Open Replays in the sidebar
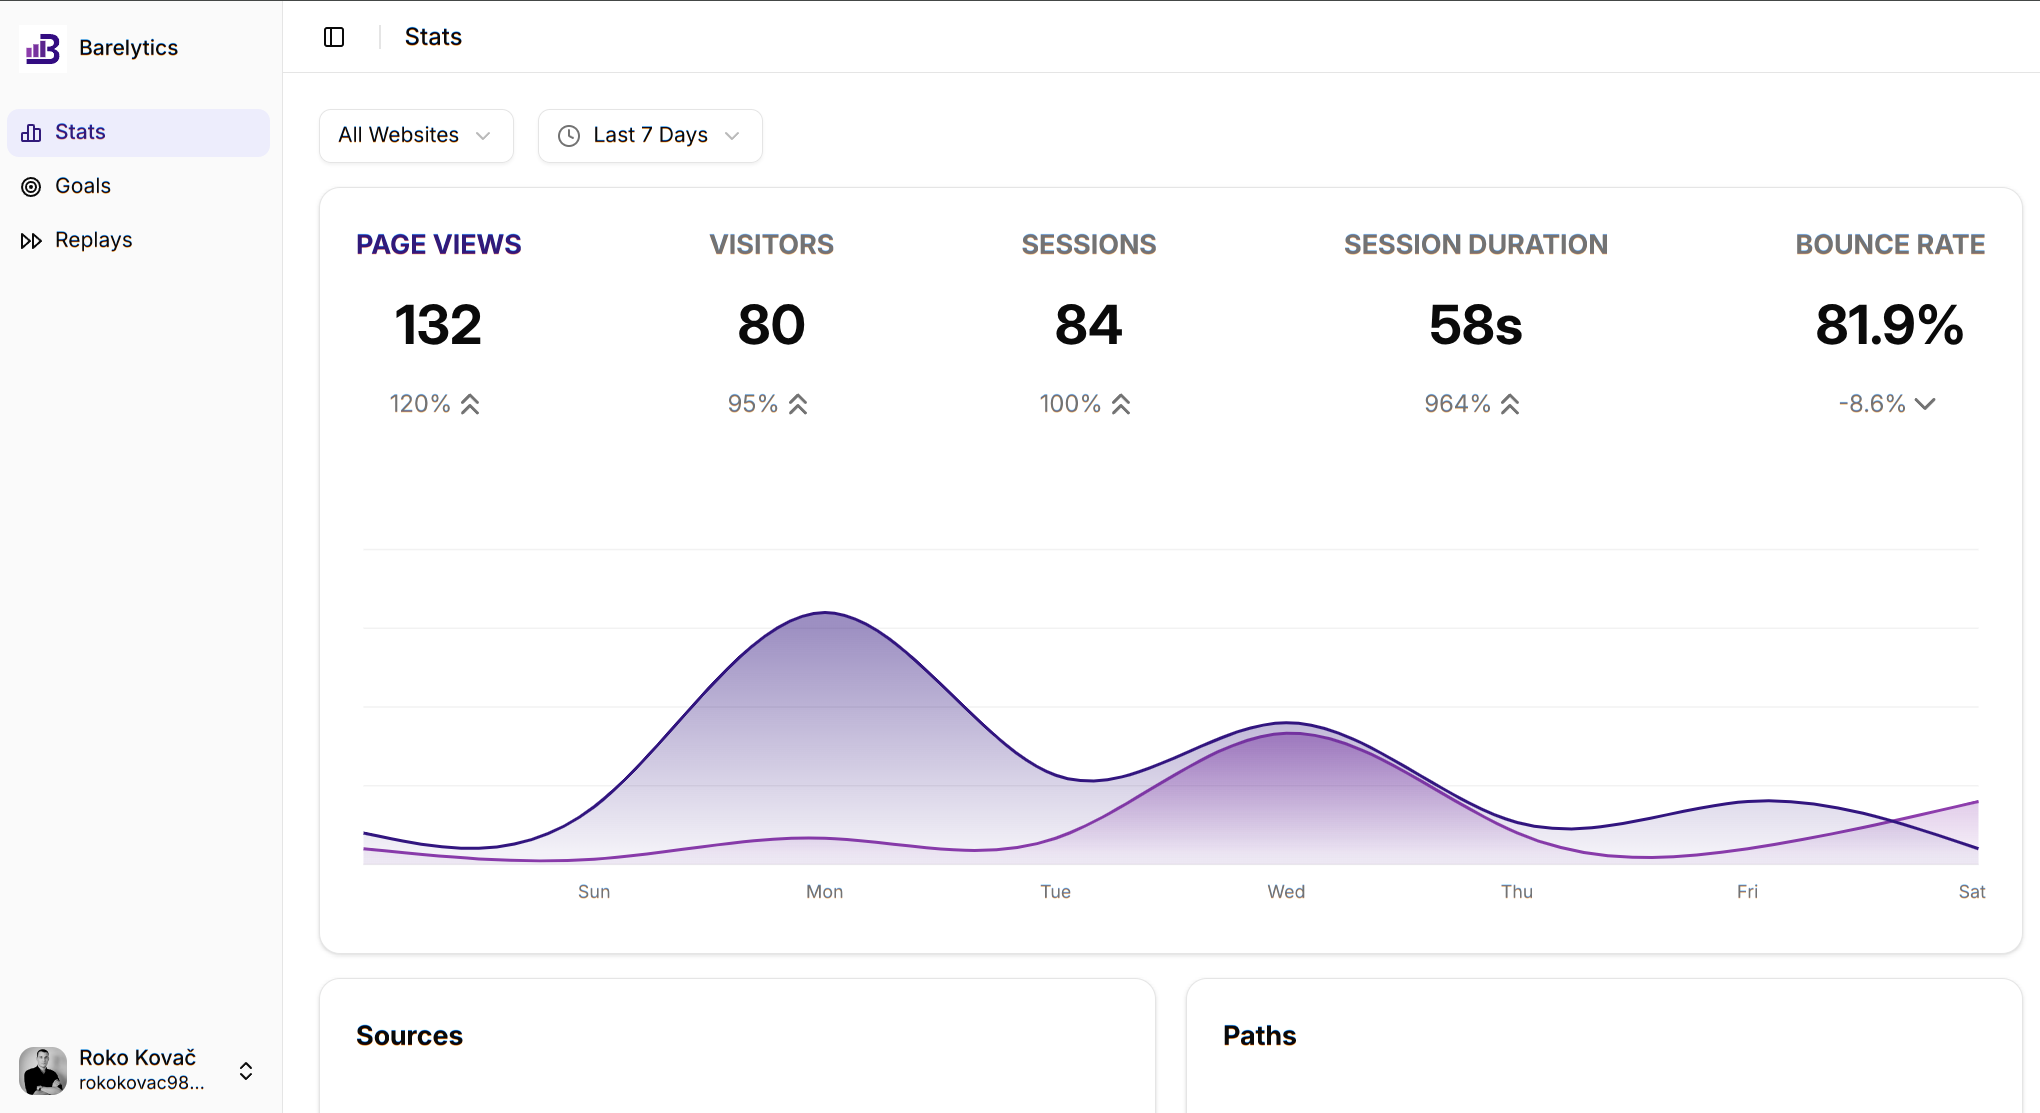 tap(93, 240)
